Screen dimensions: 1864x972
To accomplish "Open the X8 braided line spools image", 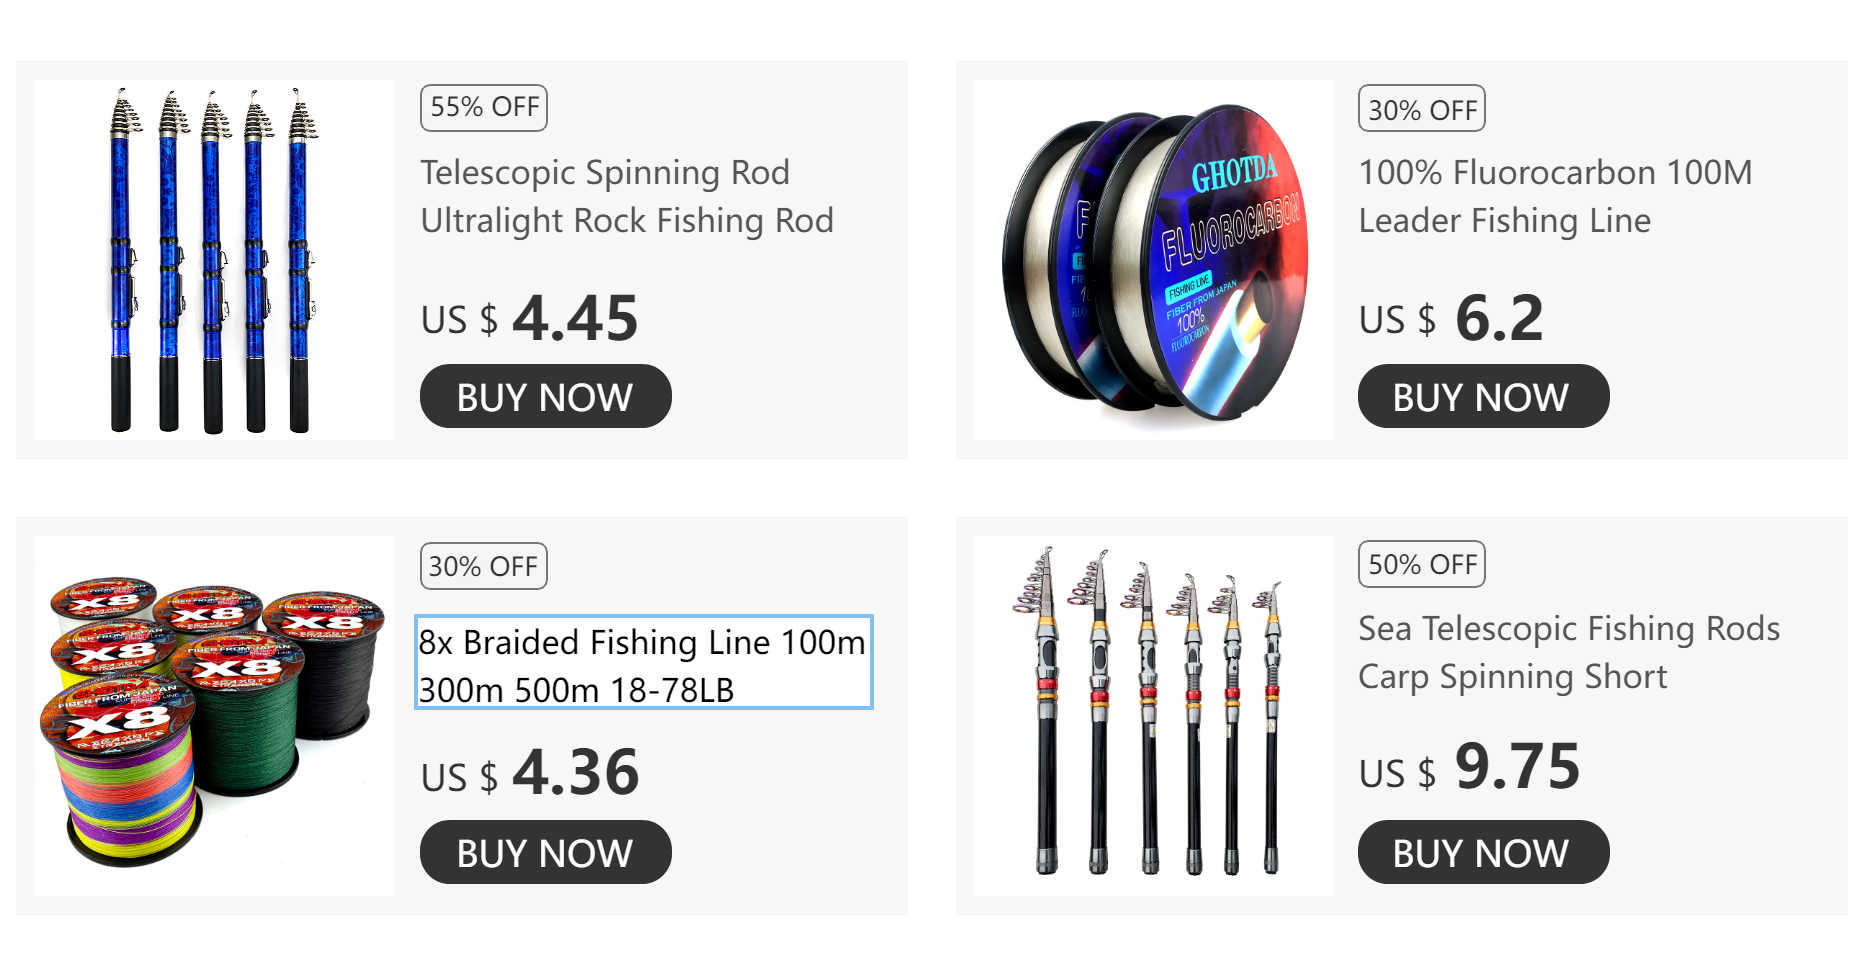I will coord(214,716).
